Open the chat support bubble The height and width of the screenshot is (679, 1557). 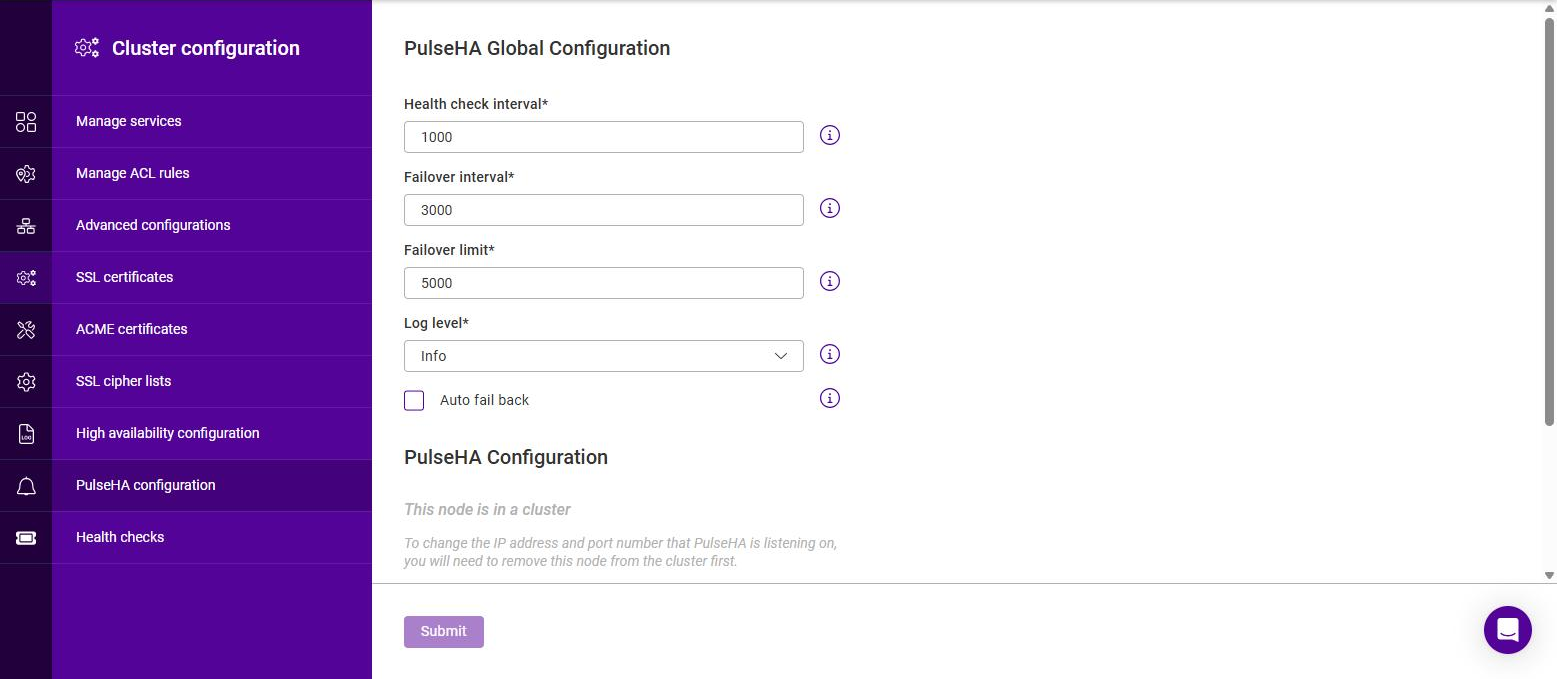tap(1508, 630)
